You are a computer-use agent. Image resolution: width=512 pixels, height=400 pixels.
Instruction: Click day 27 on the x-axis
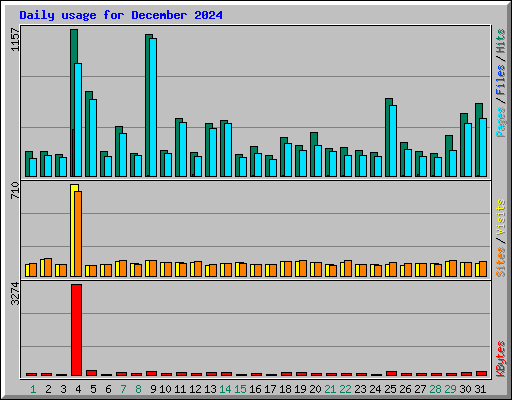click(420, 389)
